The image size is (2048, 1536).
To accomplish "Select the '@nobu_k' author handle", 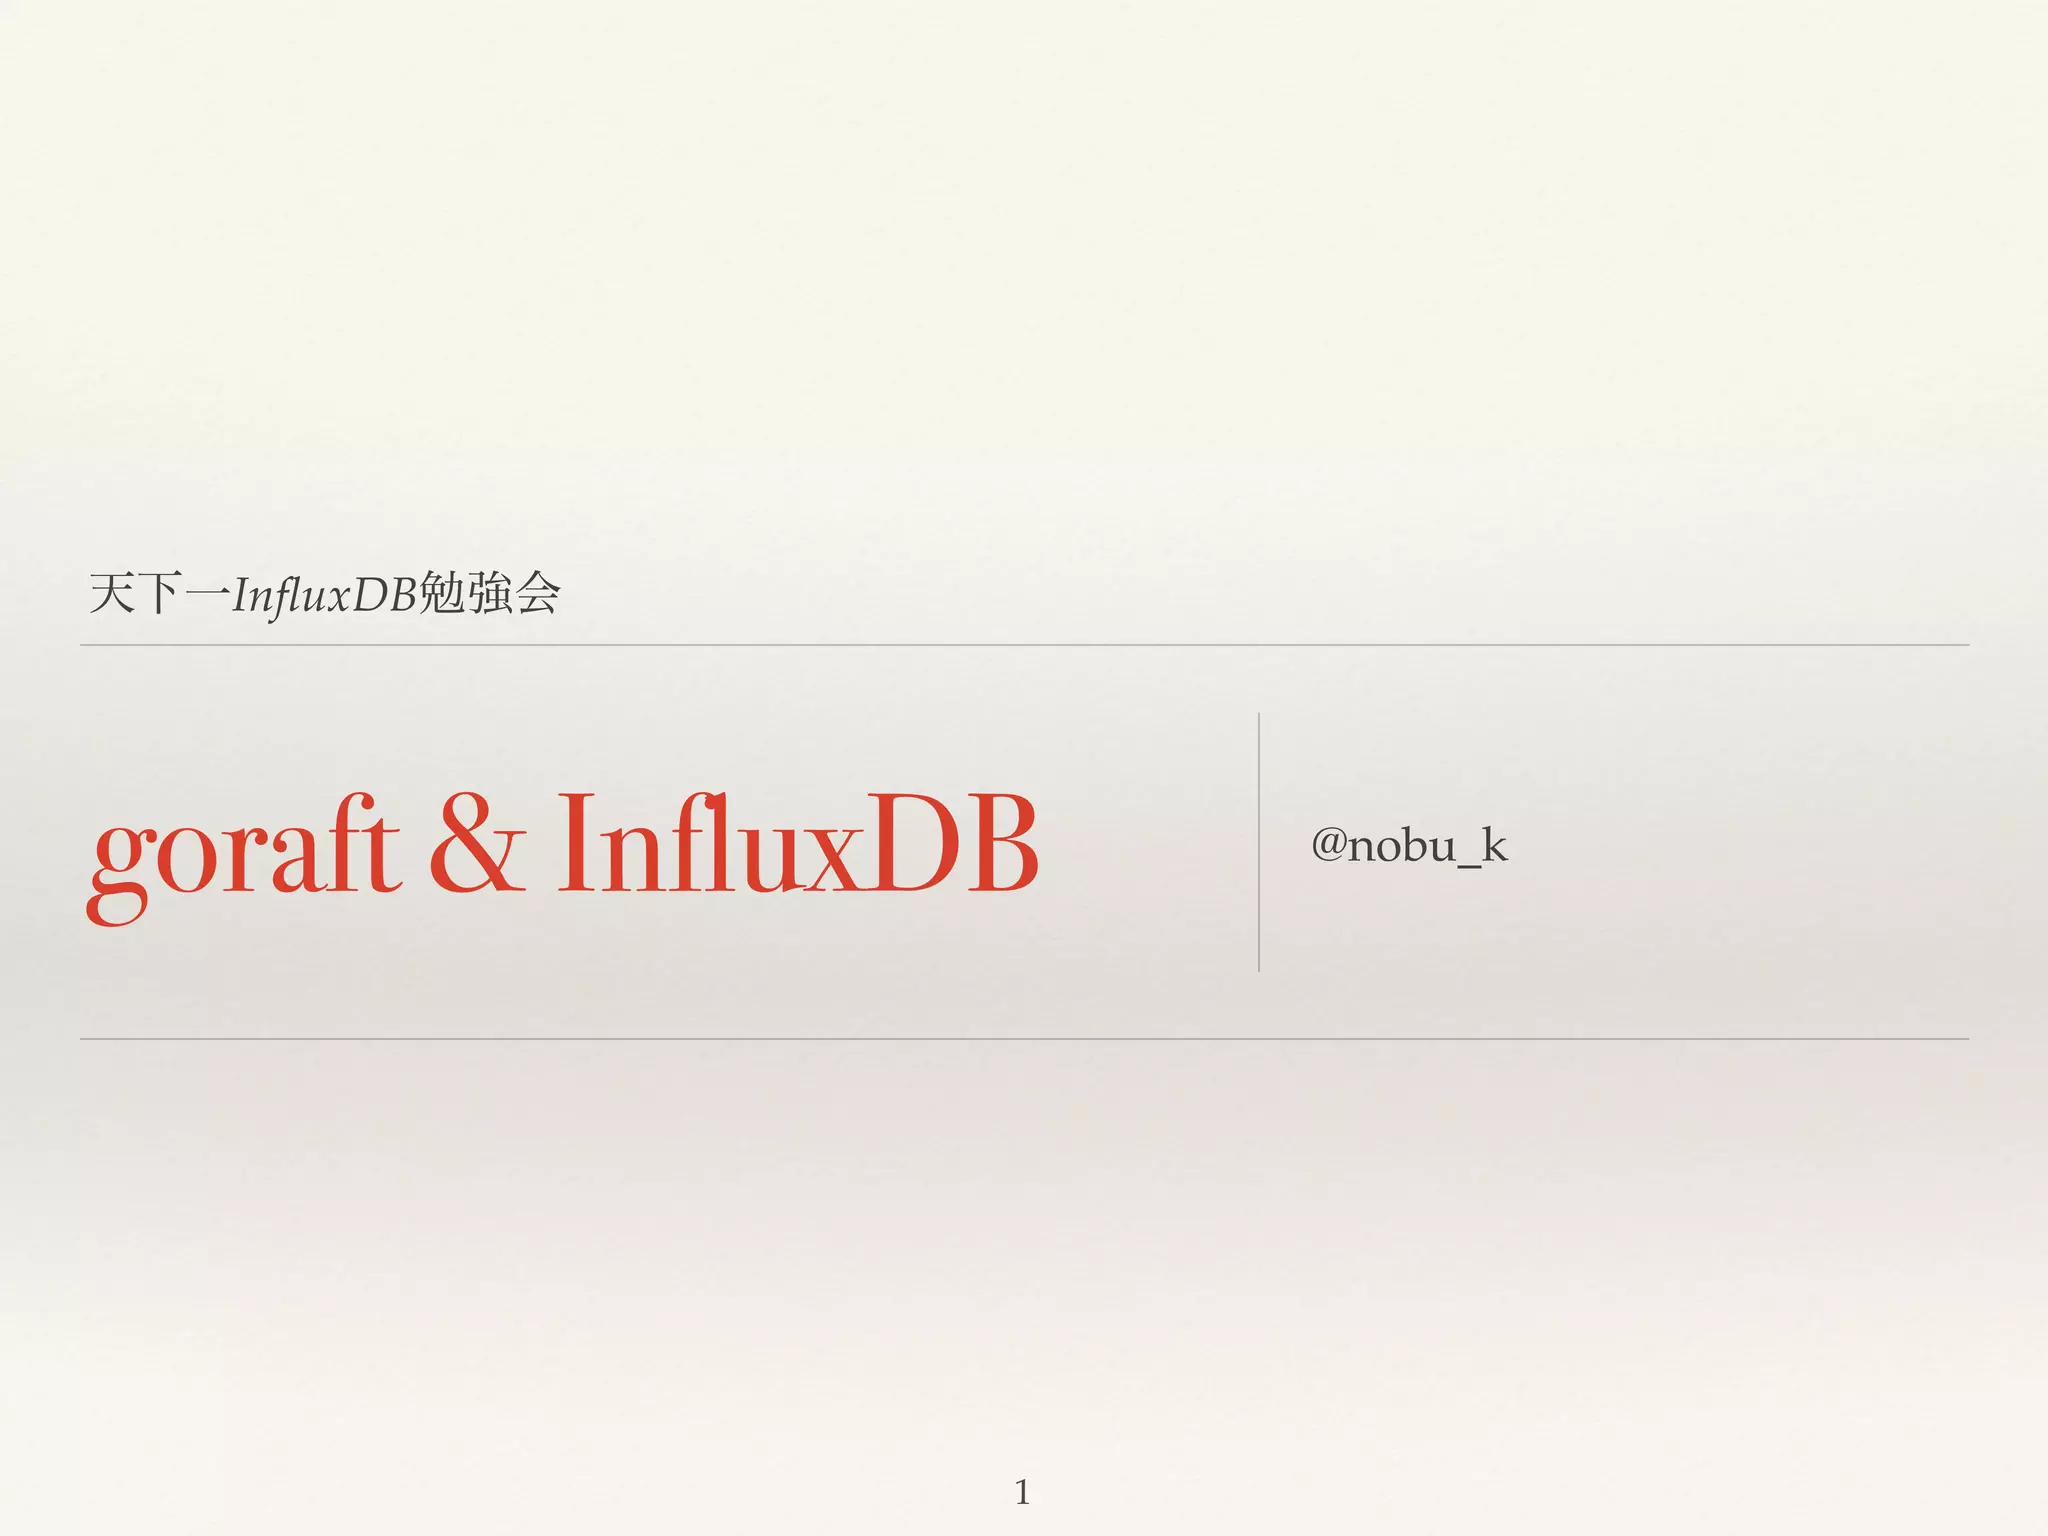I will [x=1409, y=846].
